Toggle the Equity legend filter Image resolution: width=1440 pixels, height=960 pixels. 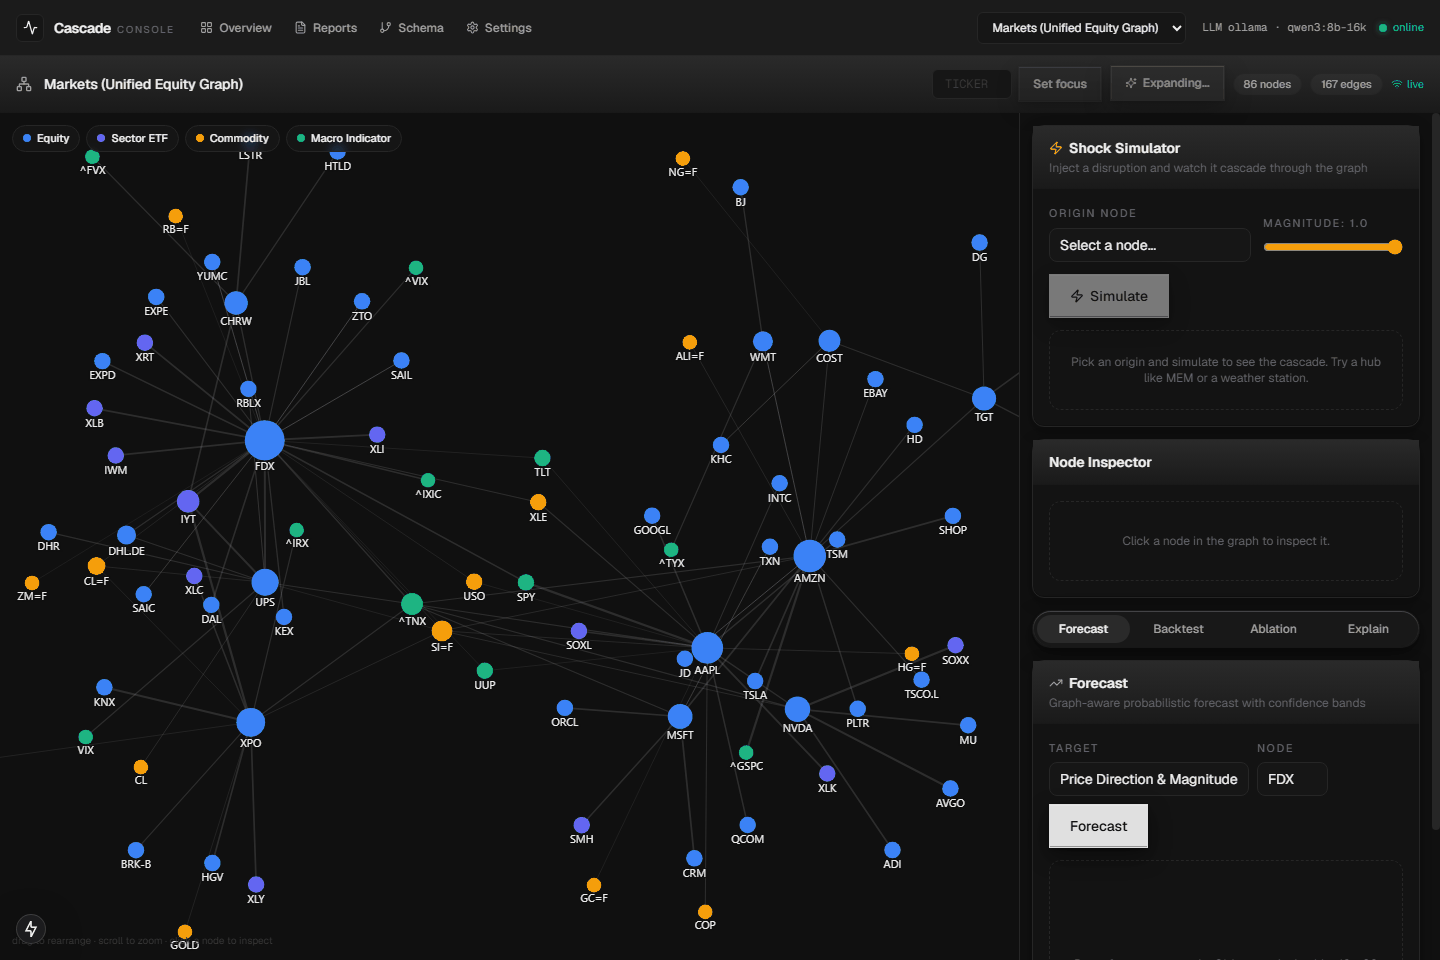pos(46,138)
